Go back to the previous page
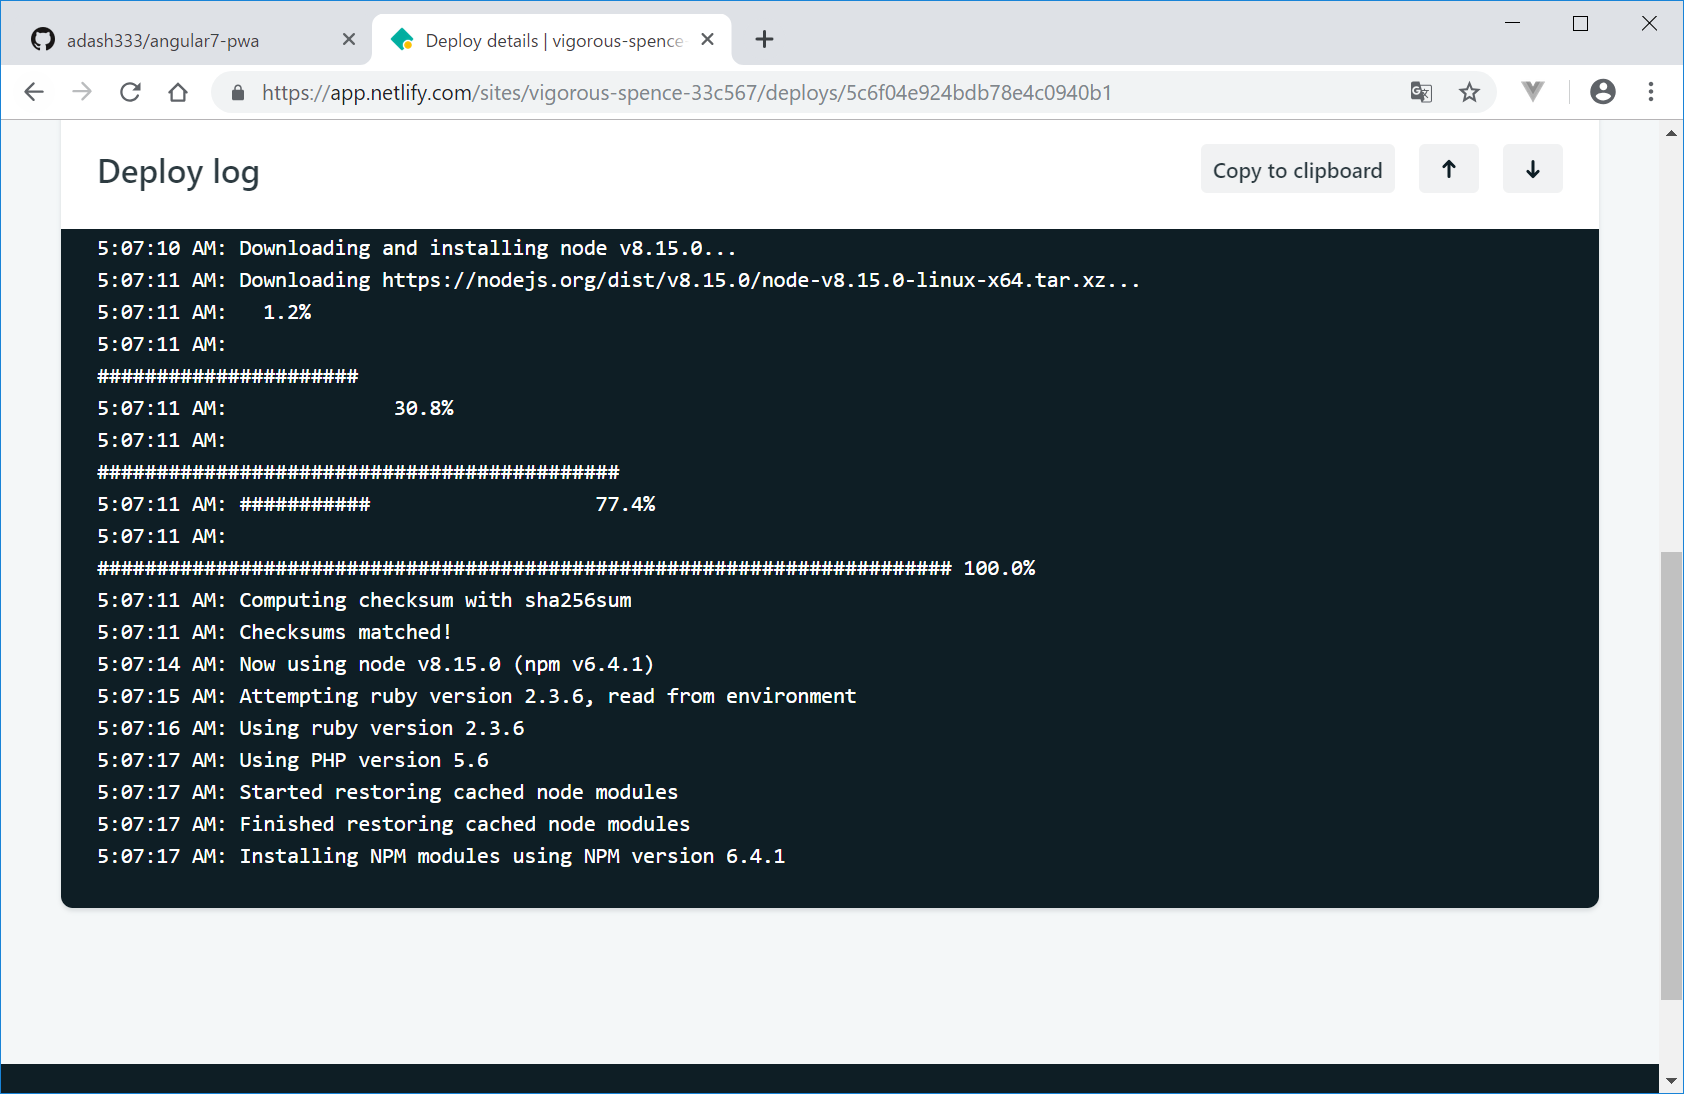 coord(34,92)
